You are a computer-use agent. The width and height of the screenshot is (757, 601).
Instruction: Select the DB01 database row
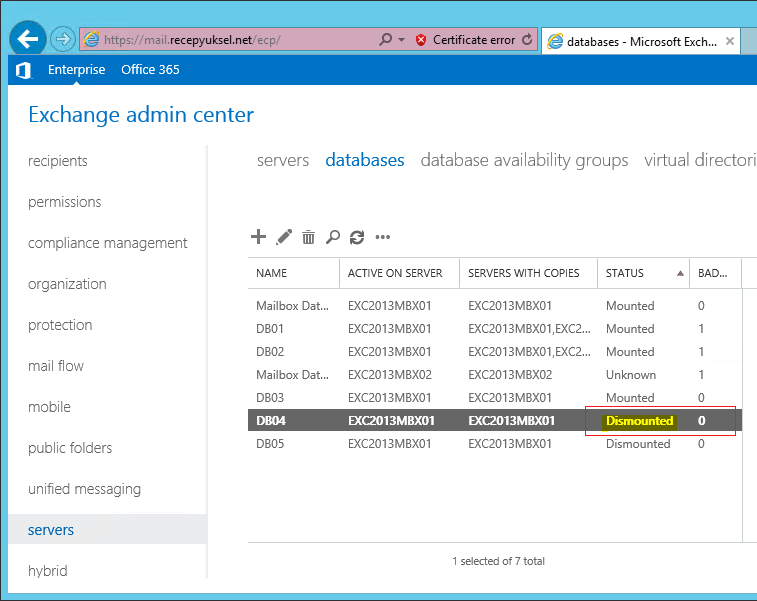click(495, 329)
